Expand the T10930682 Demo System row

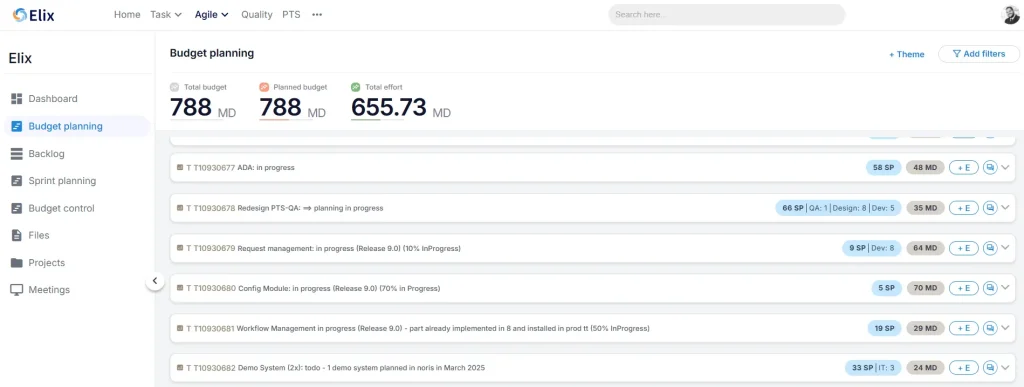(x=1006, y=368)
